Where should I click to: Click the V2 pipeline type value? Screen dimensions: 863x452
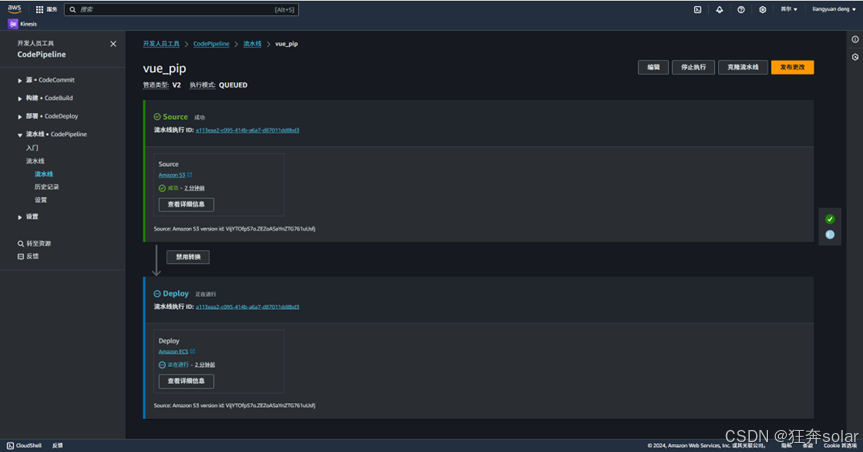pos(176,85)
